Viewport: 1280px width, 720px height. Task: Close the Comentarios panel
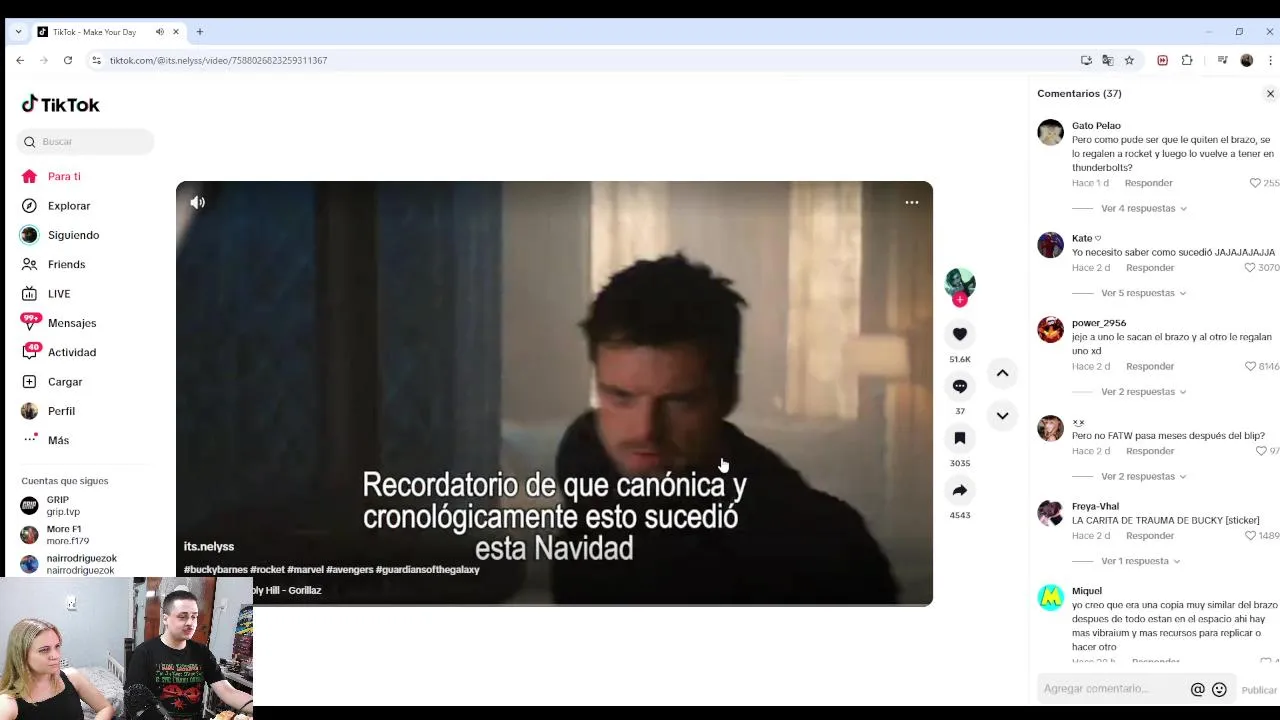click(x=1270, y=94)
